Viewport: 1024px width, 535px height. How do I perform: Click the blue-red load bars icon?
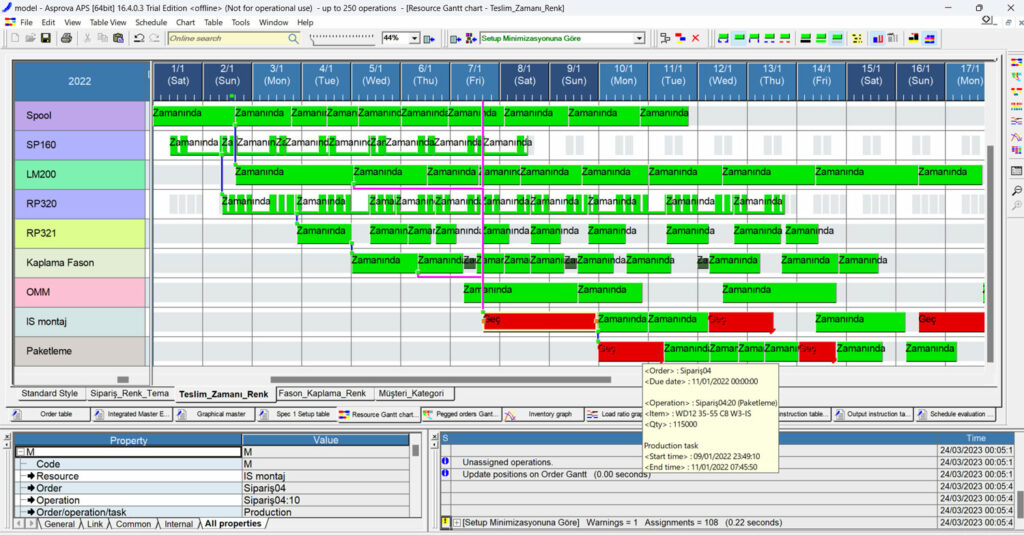pos(878,39)
